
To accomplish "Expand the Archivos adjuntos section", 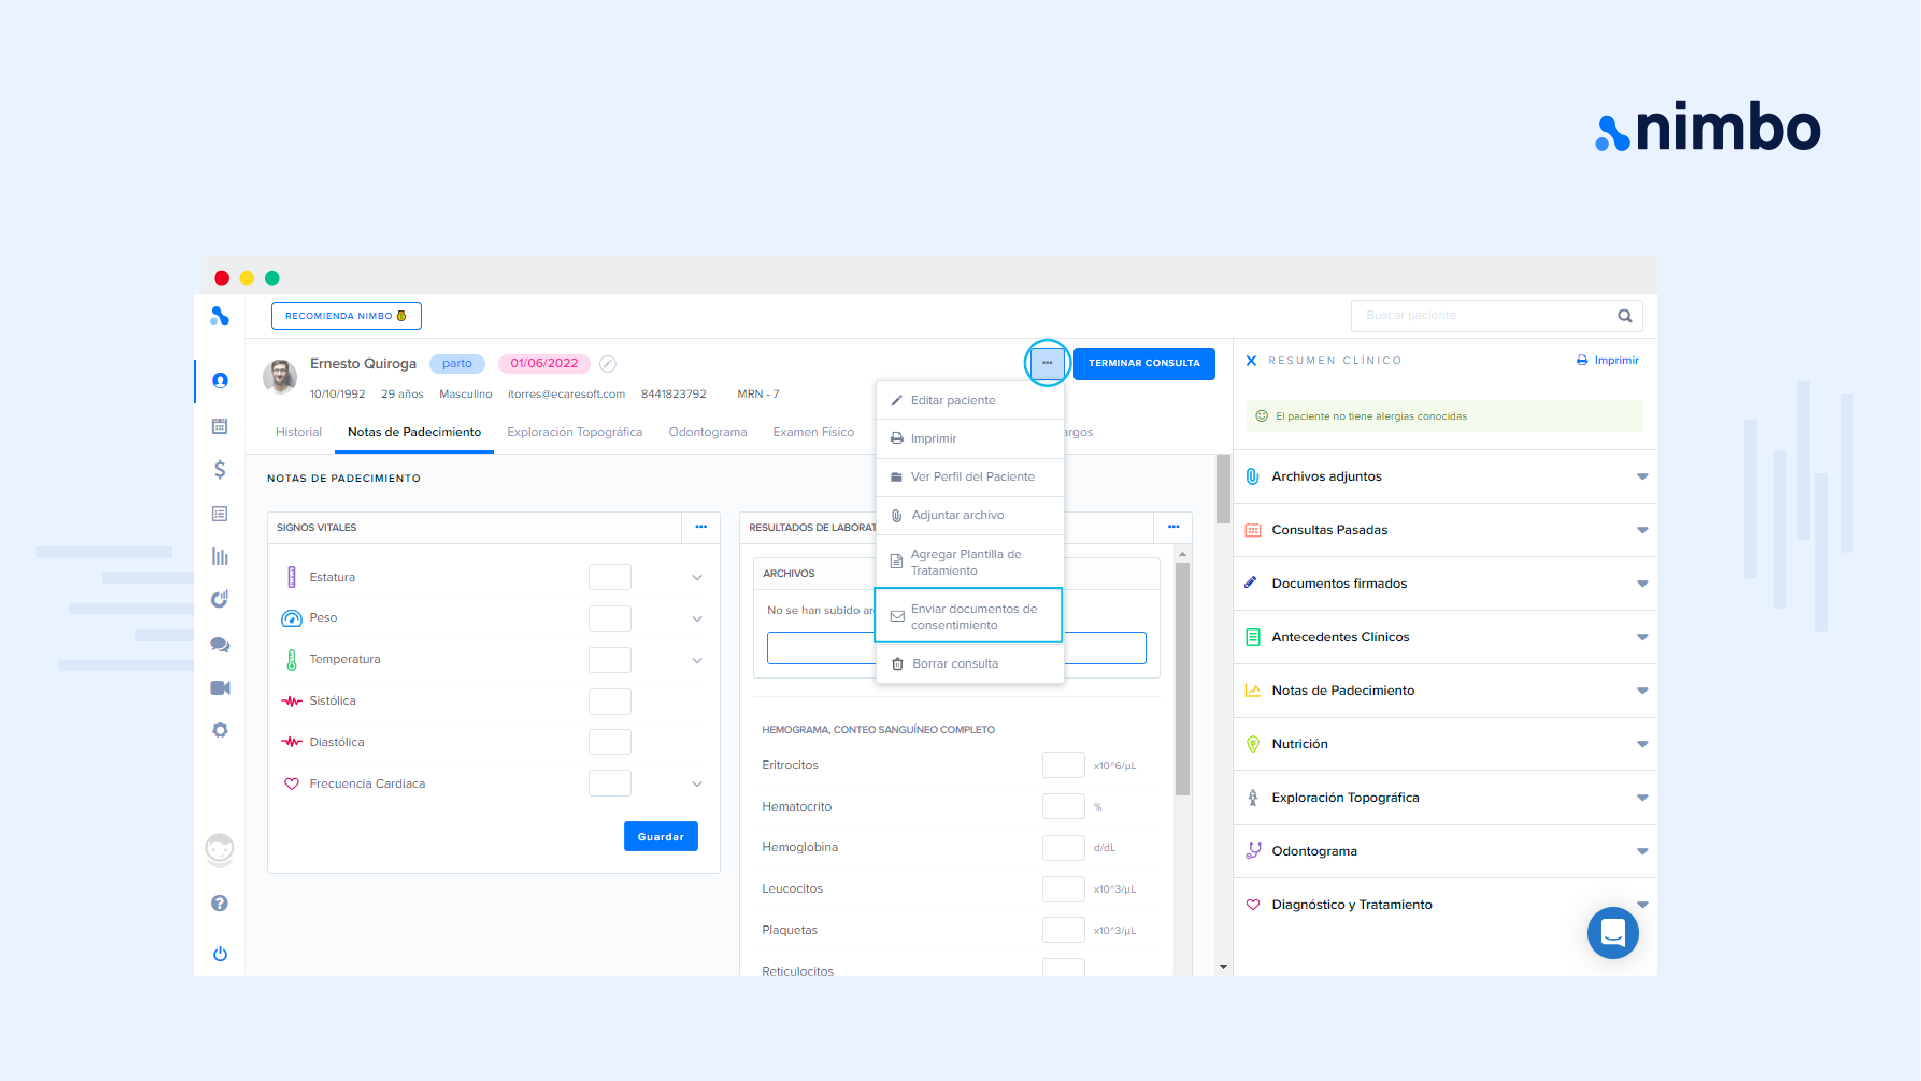I will pyautogui.click(x=1642, y=477).
